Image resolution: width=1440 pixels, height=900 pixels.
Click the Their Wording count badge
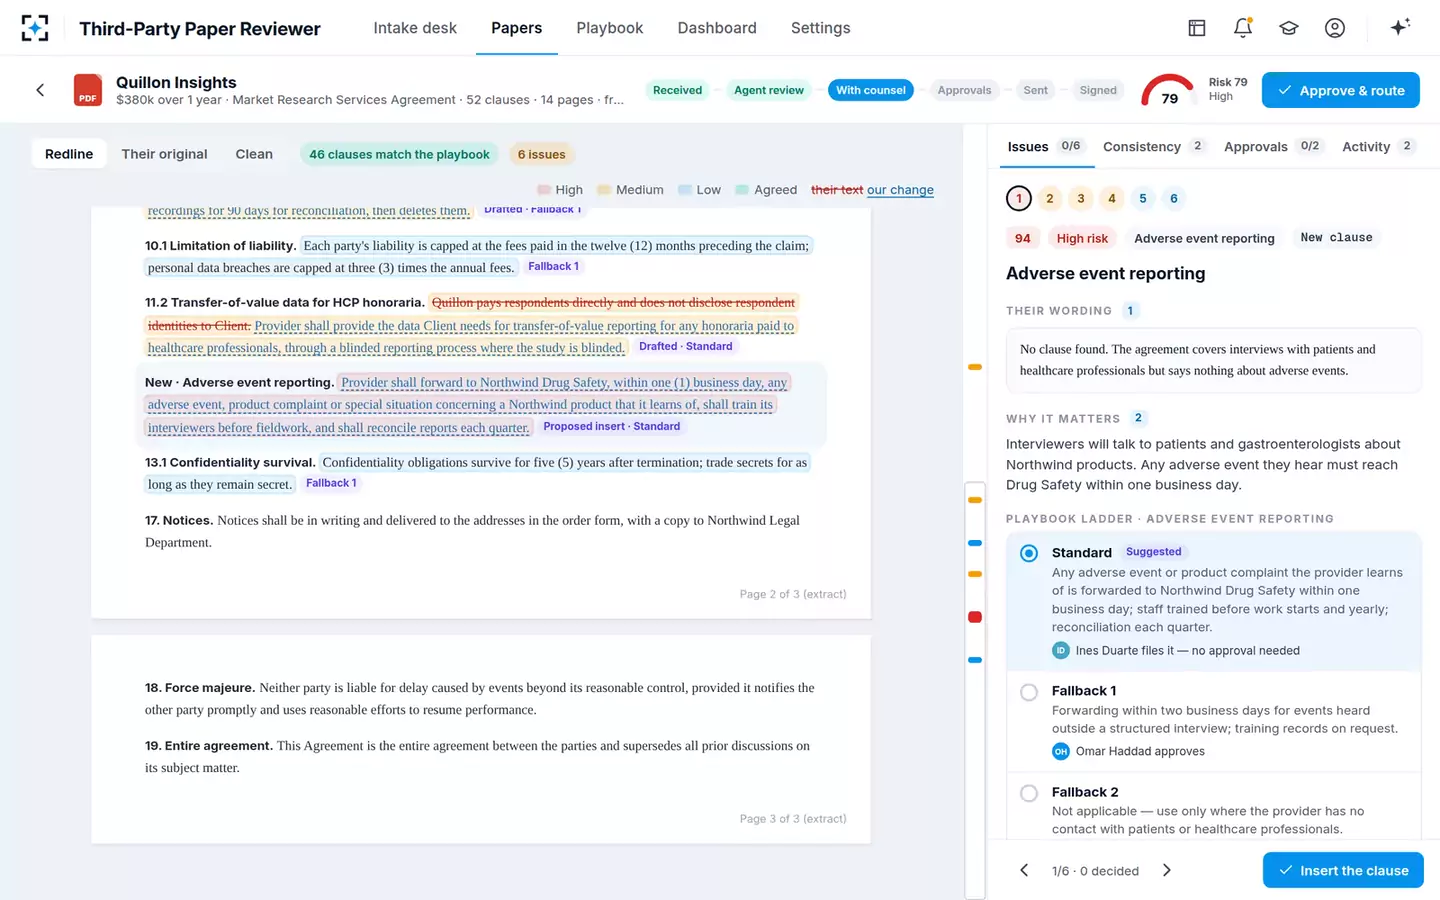point(1130,311)
